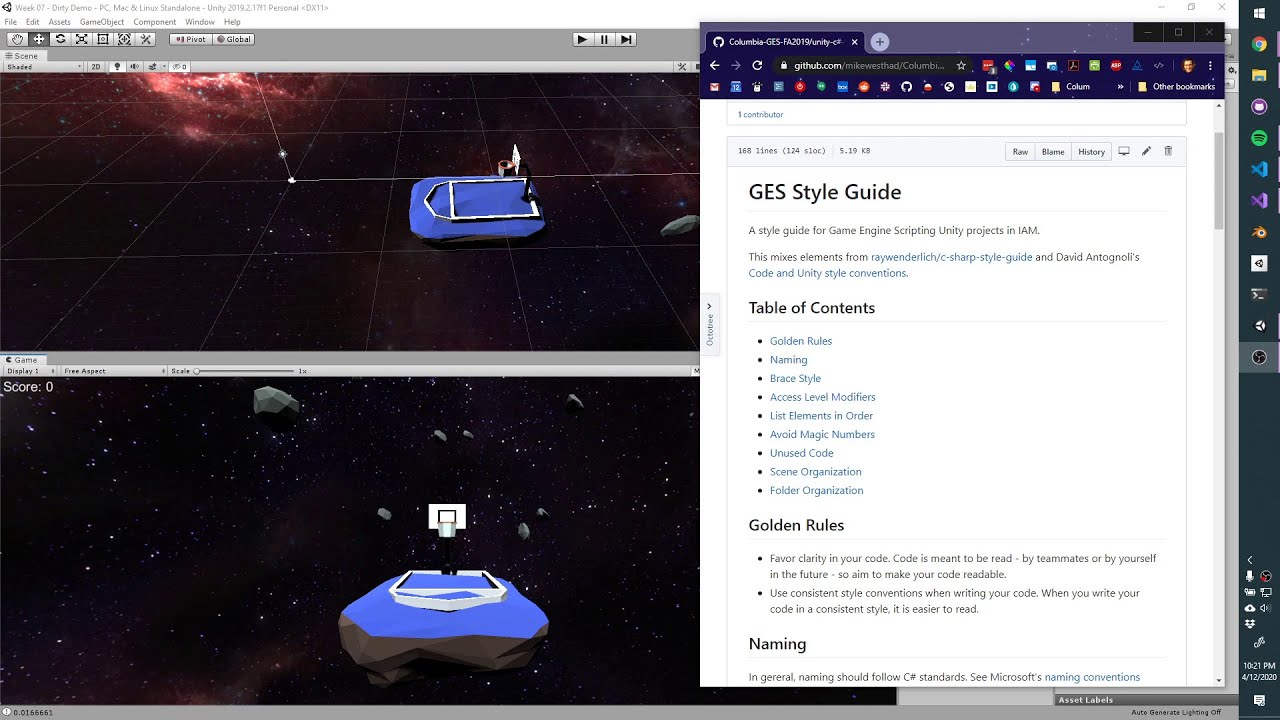Open the 1 contributor link
The width and height of the screenshot is (1280, 720).
(760, 114)
